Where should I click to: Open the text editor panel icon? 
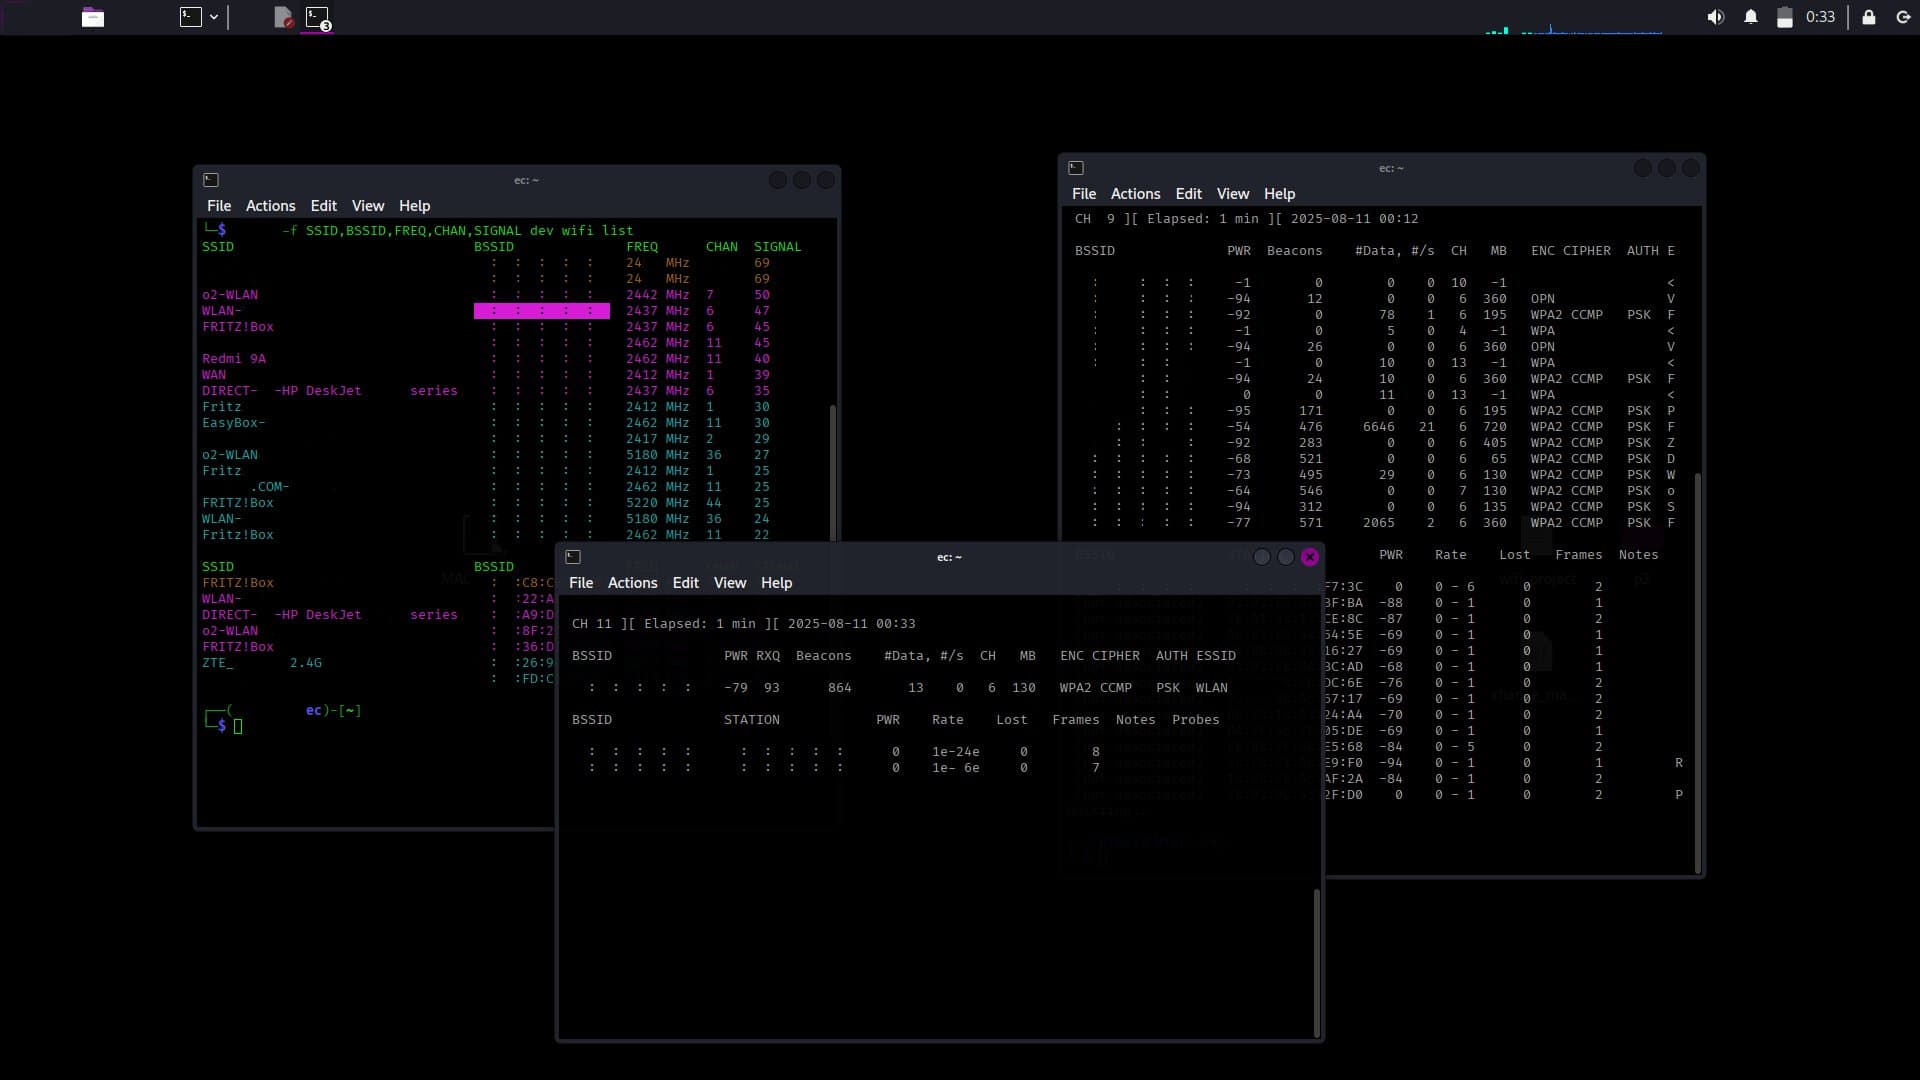pos(283,17)
